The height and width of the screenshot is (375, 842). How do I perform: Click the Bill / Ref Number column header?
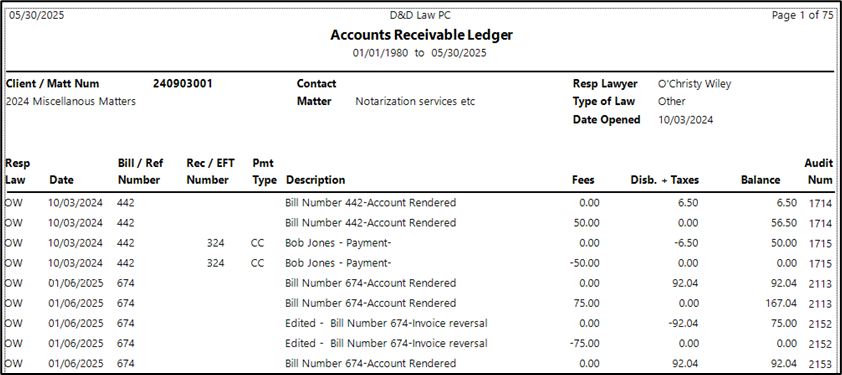pyautogui.click(x=141, y=171)
